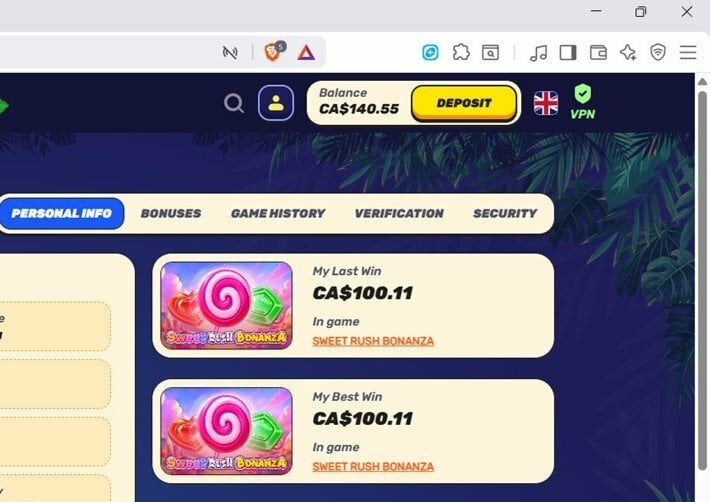Click the Brave Shields lion icon
Screen dimensions: 710x502
(273, 52)
